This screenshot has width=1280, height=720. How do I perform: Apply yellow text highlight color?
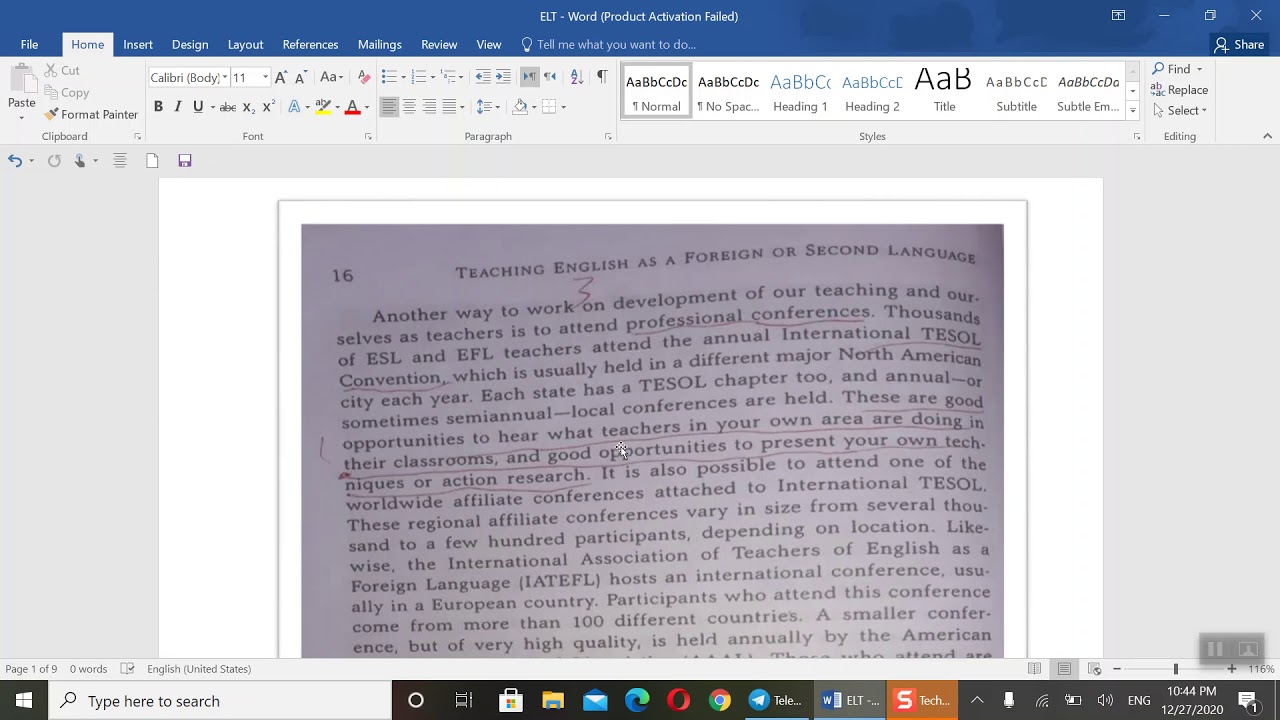323,107
